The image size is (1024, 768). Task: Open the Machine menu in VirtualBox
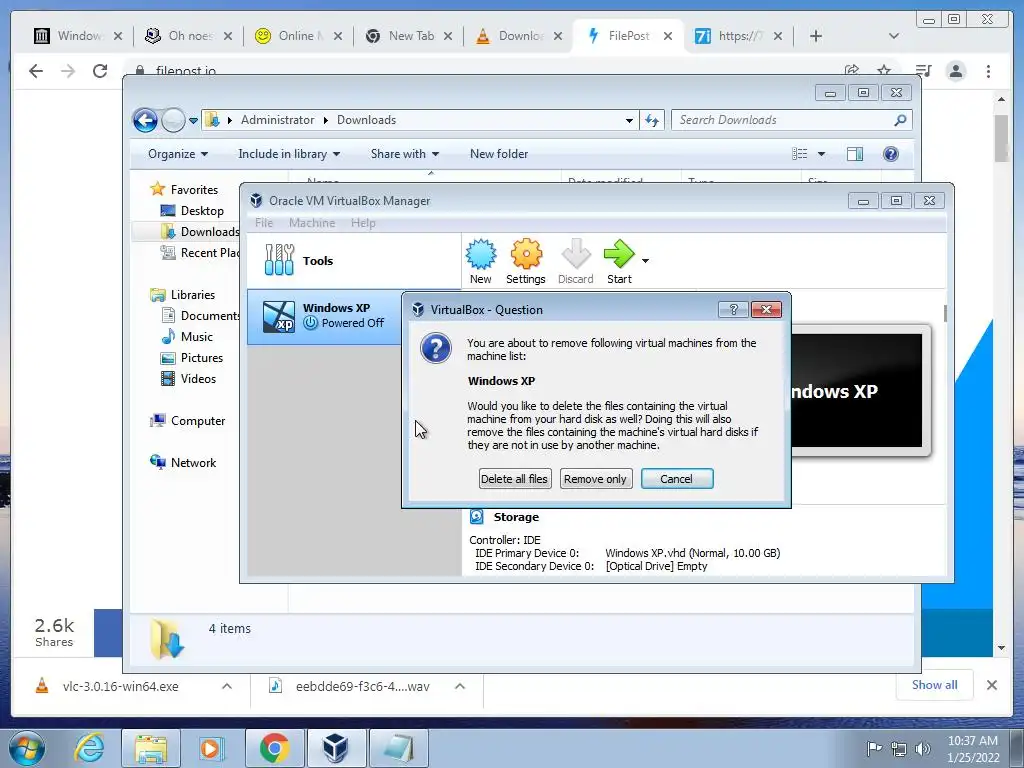tap(312, 223)
